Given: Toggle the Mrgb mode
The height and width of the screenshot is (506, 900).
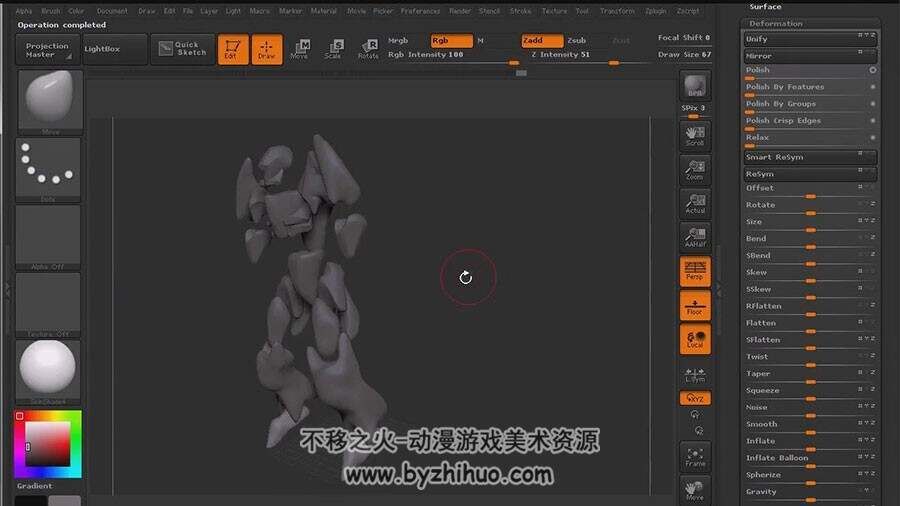Looking at the screenshot, I should (398, 41).
